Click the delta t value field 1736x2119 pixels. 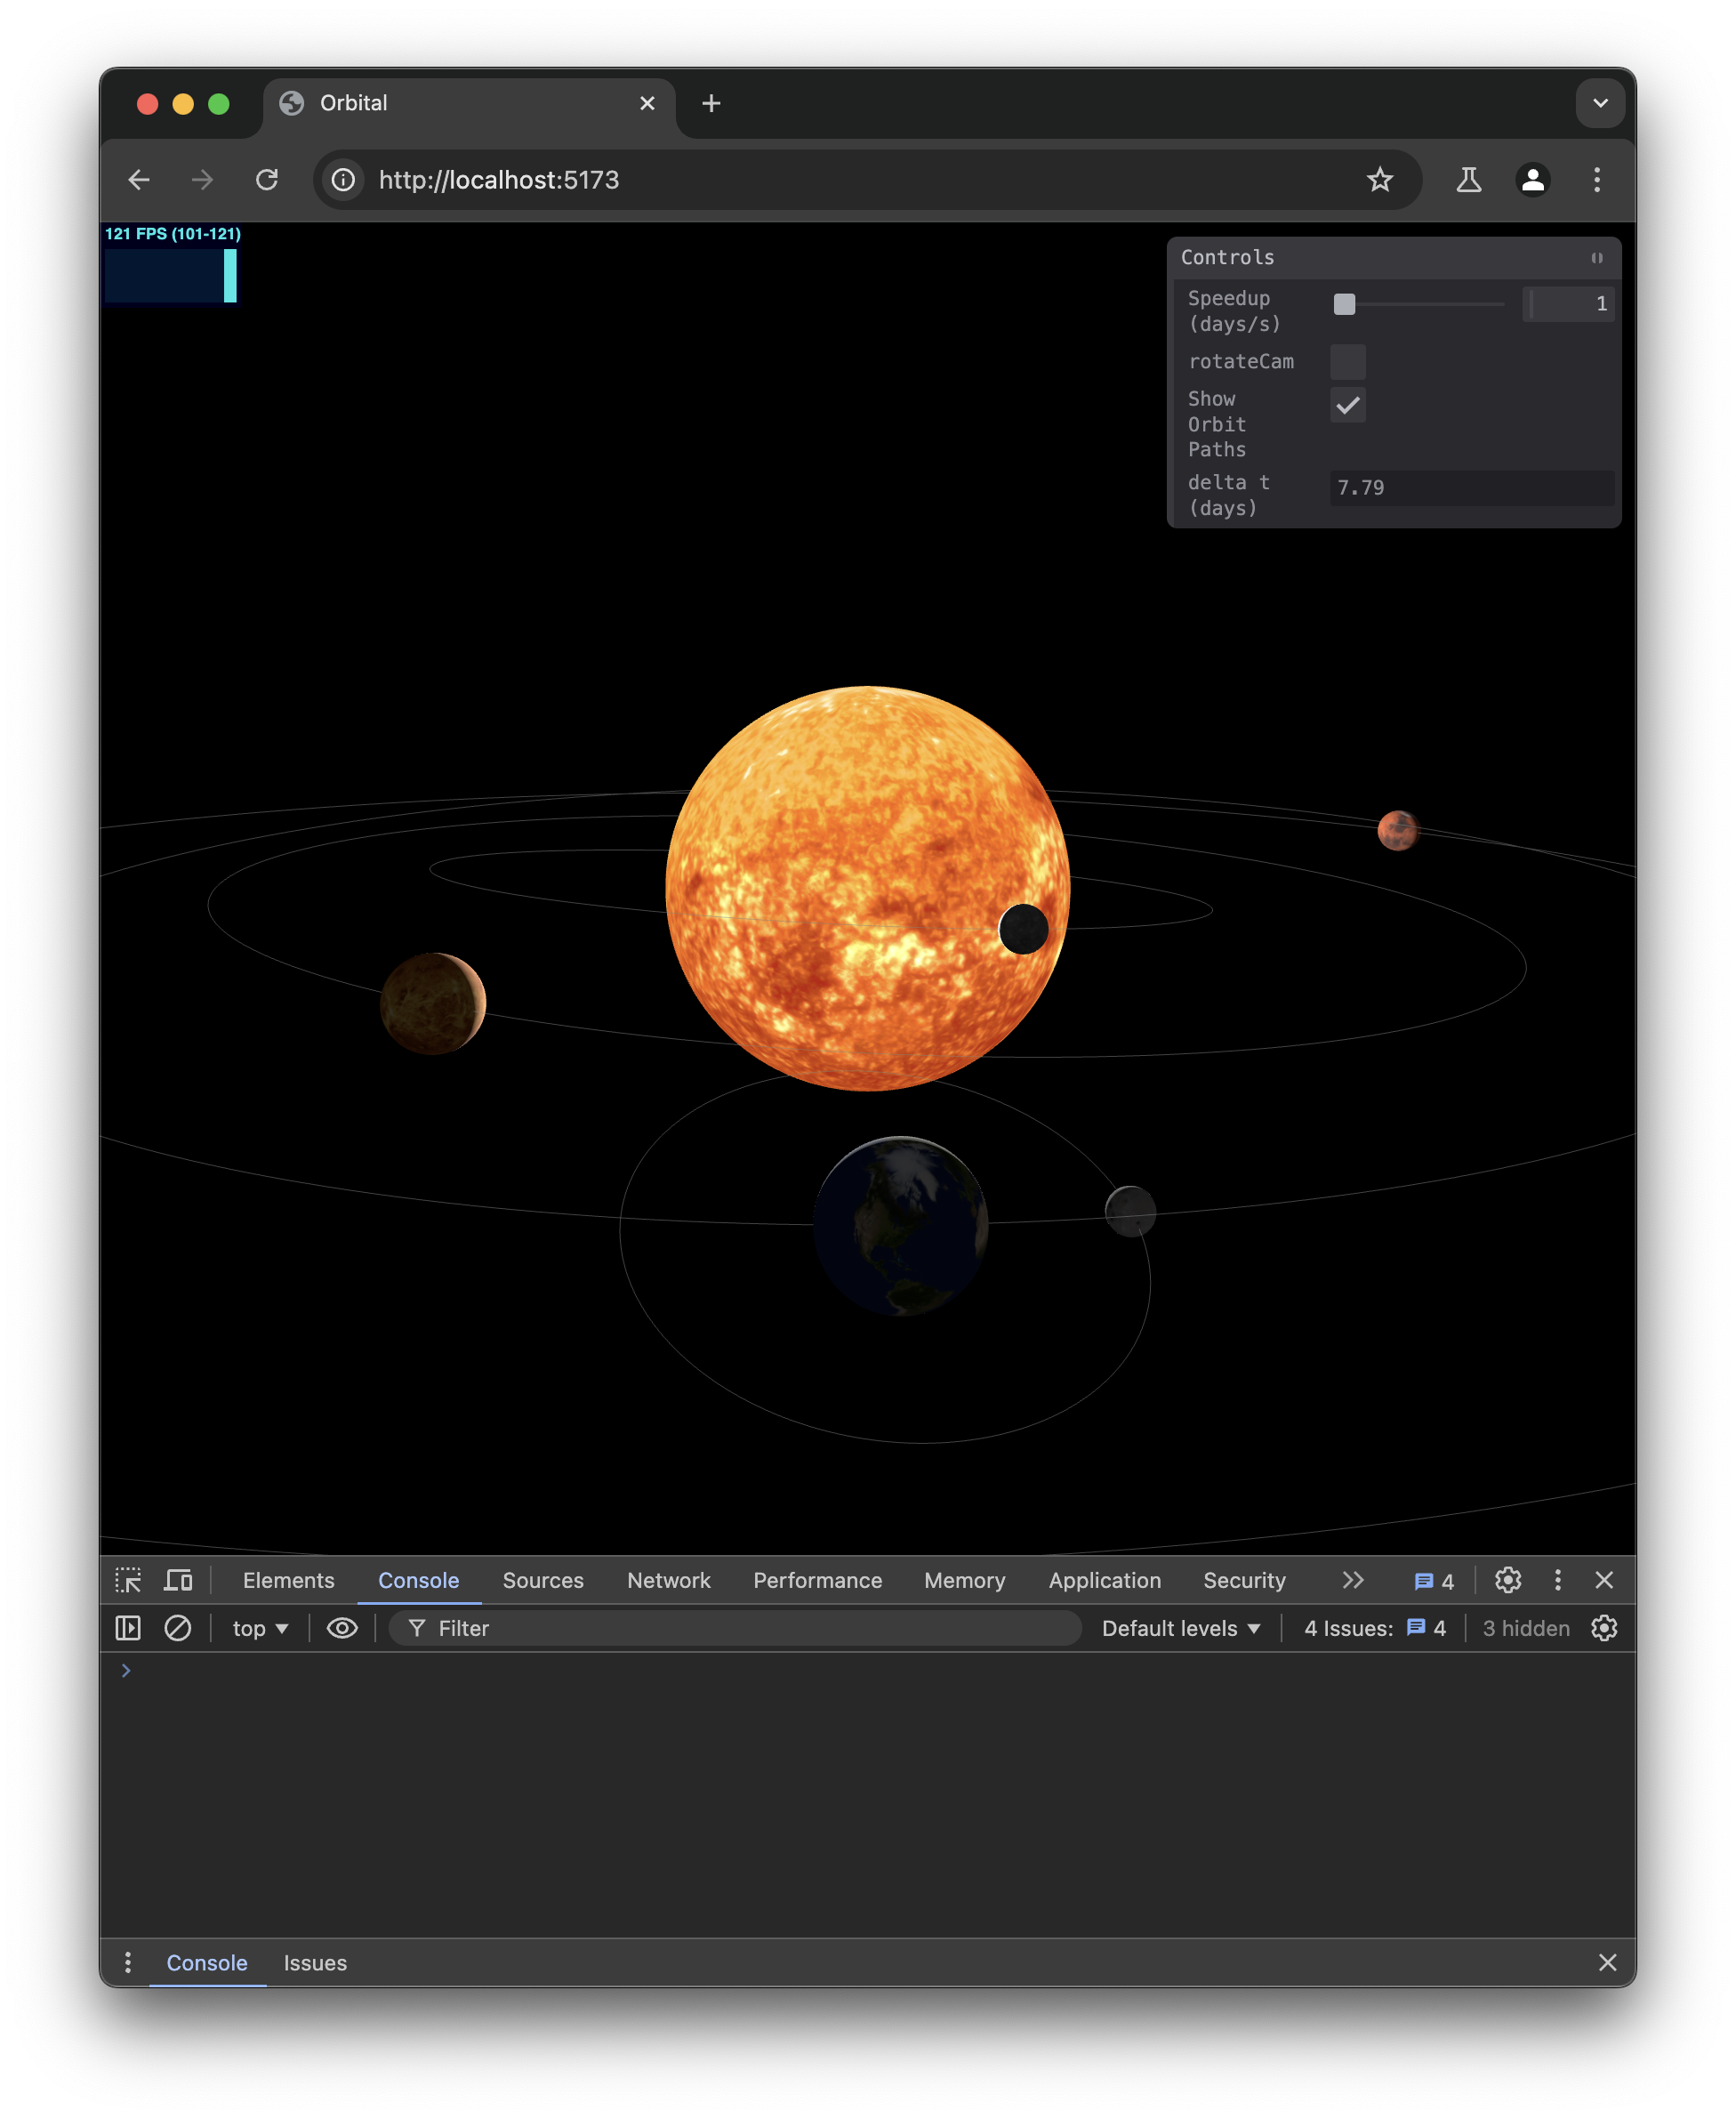pyautogui.click(x=1472, y=488)
